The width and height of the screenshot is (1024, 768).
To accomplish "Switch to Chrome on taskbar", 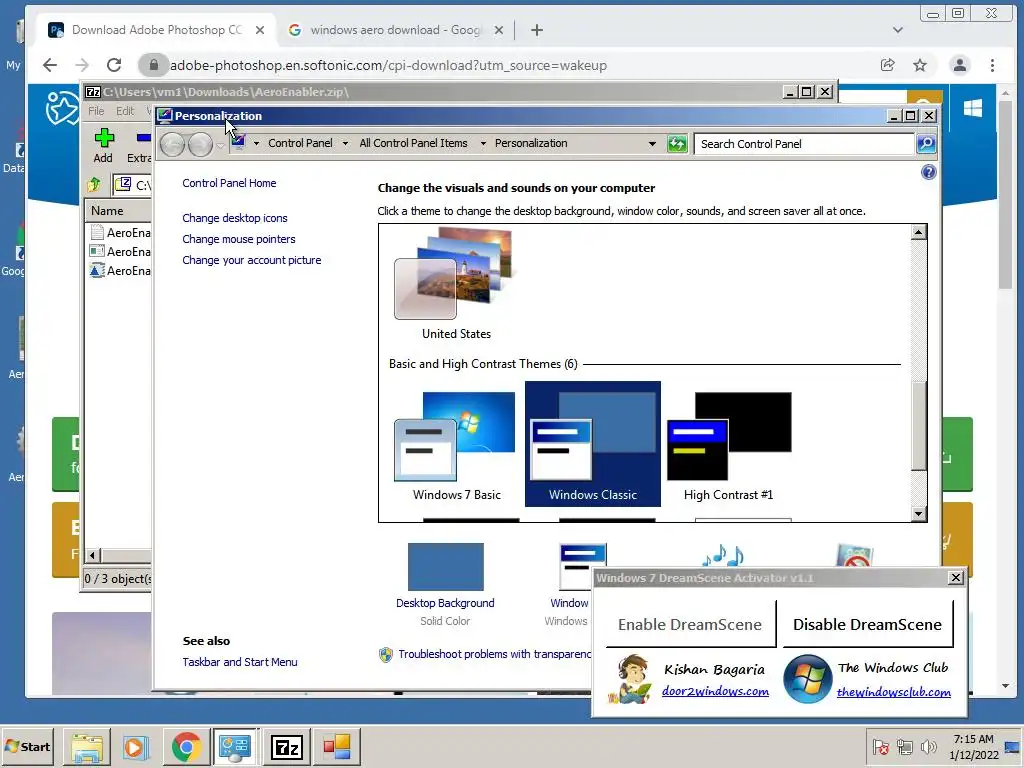I will [x=186, y=746].
